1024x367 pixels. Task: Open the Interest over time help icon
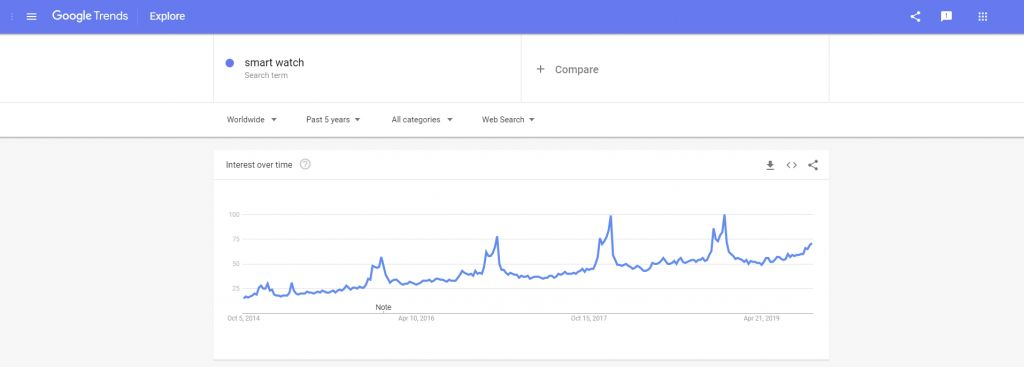point(305,165)
